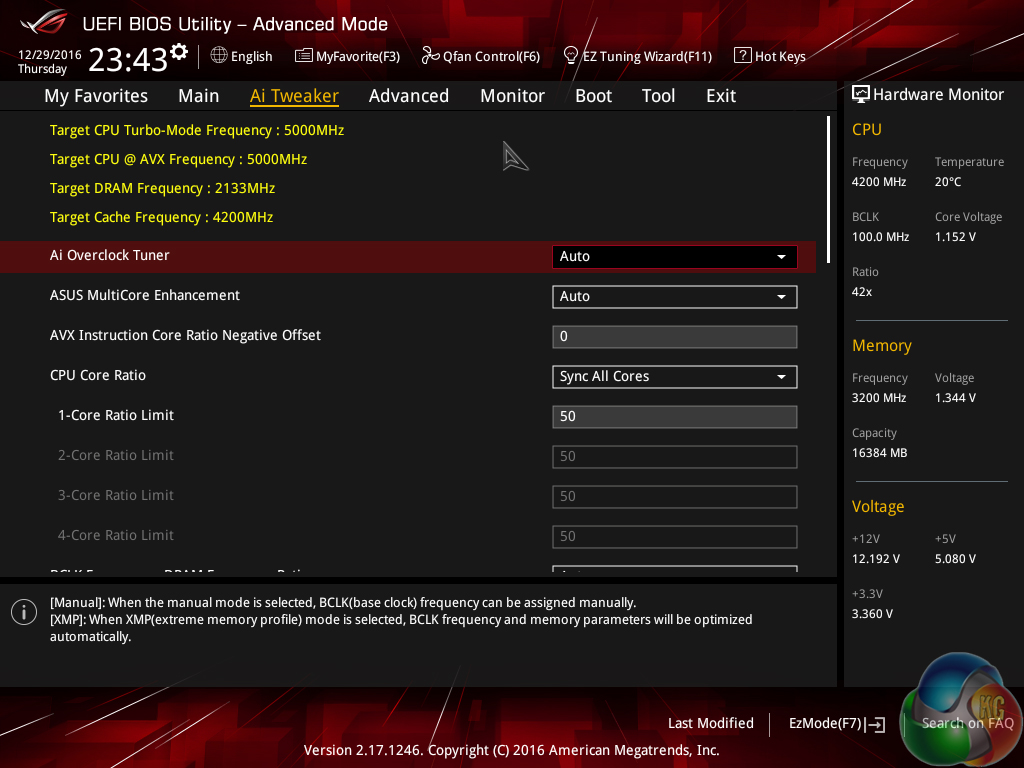
Task: Click the globe language icon
Action: click(x=219, y=56)
